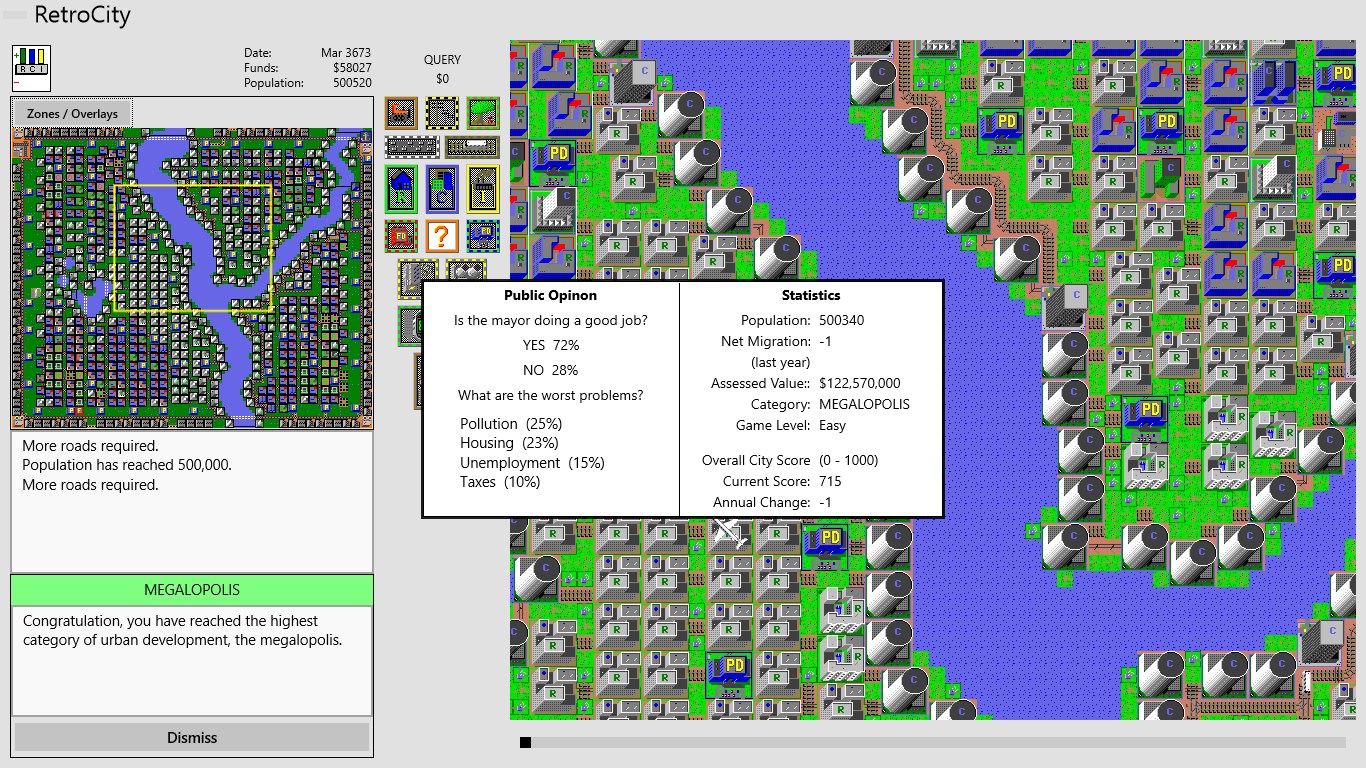Choose the Police Department tool
The height and width of the screenshot is (768, 1366).
coord(483,236)
